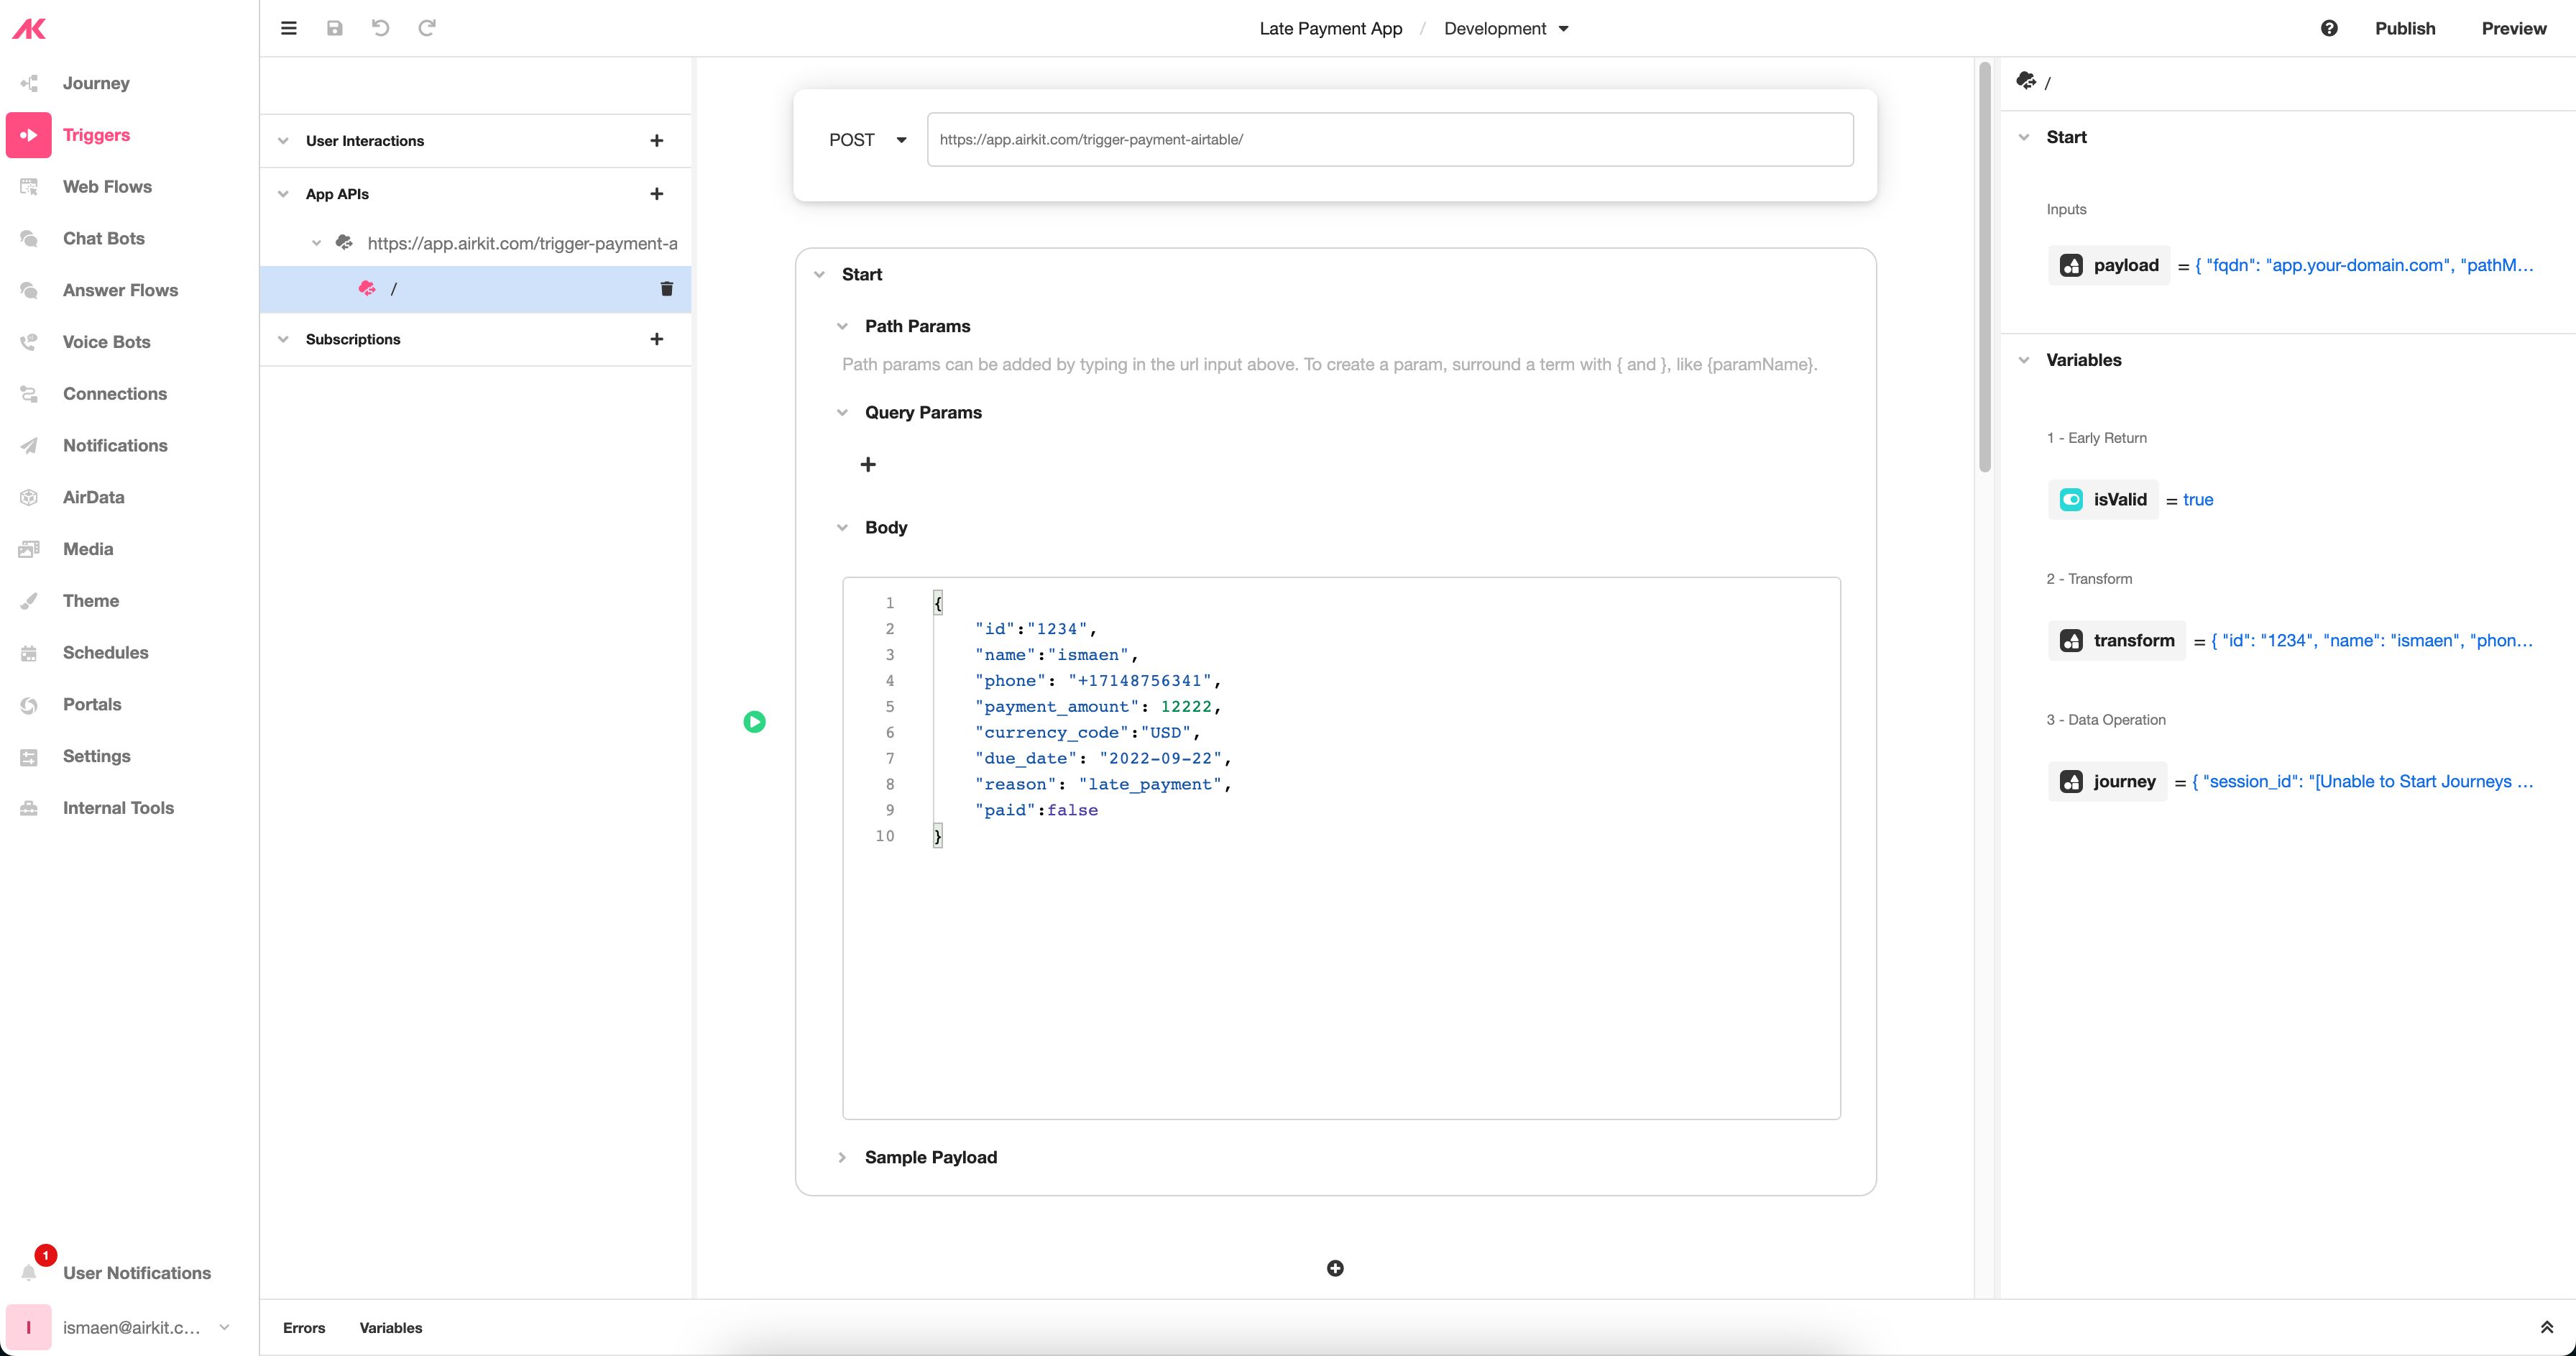Click the Publish button
Viewport: 2576px width, 1356px height.
(x=2405, y=28)
